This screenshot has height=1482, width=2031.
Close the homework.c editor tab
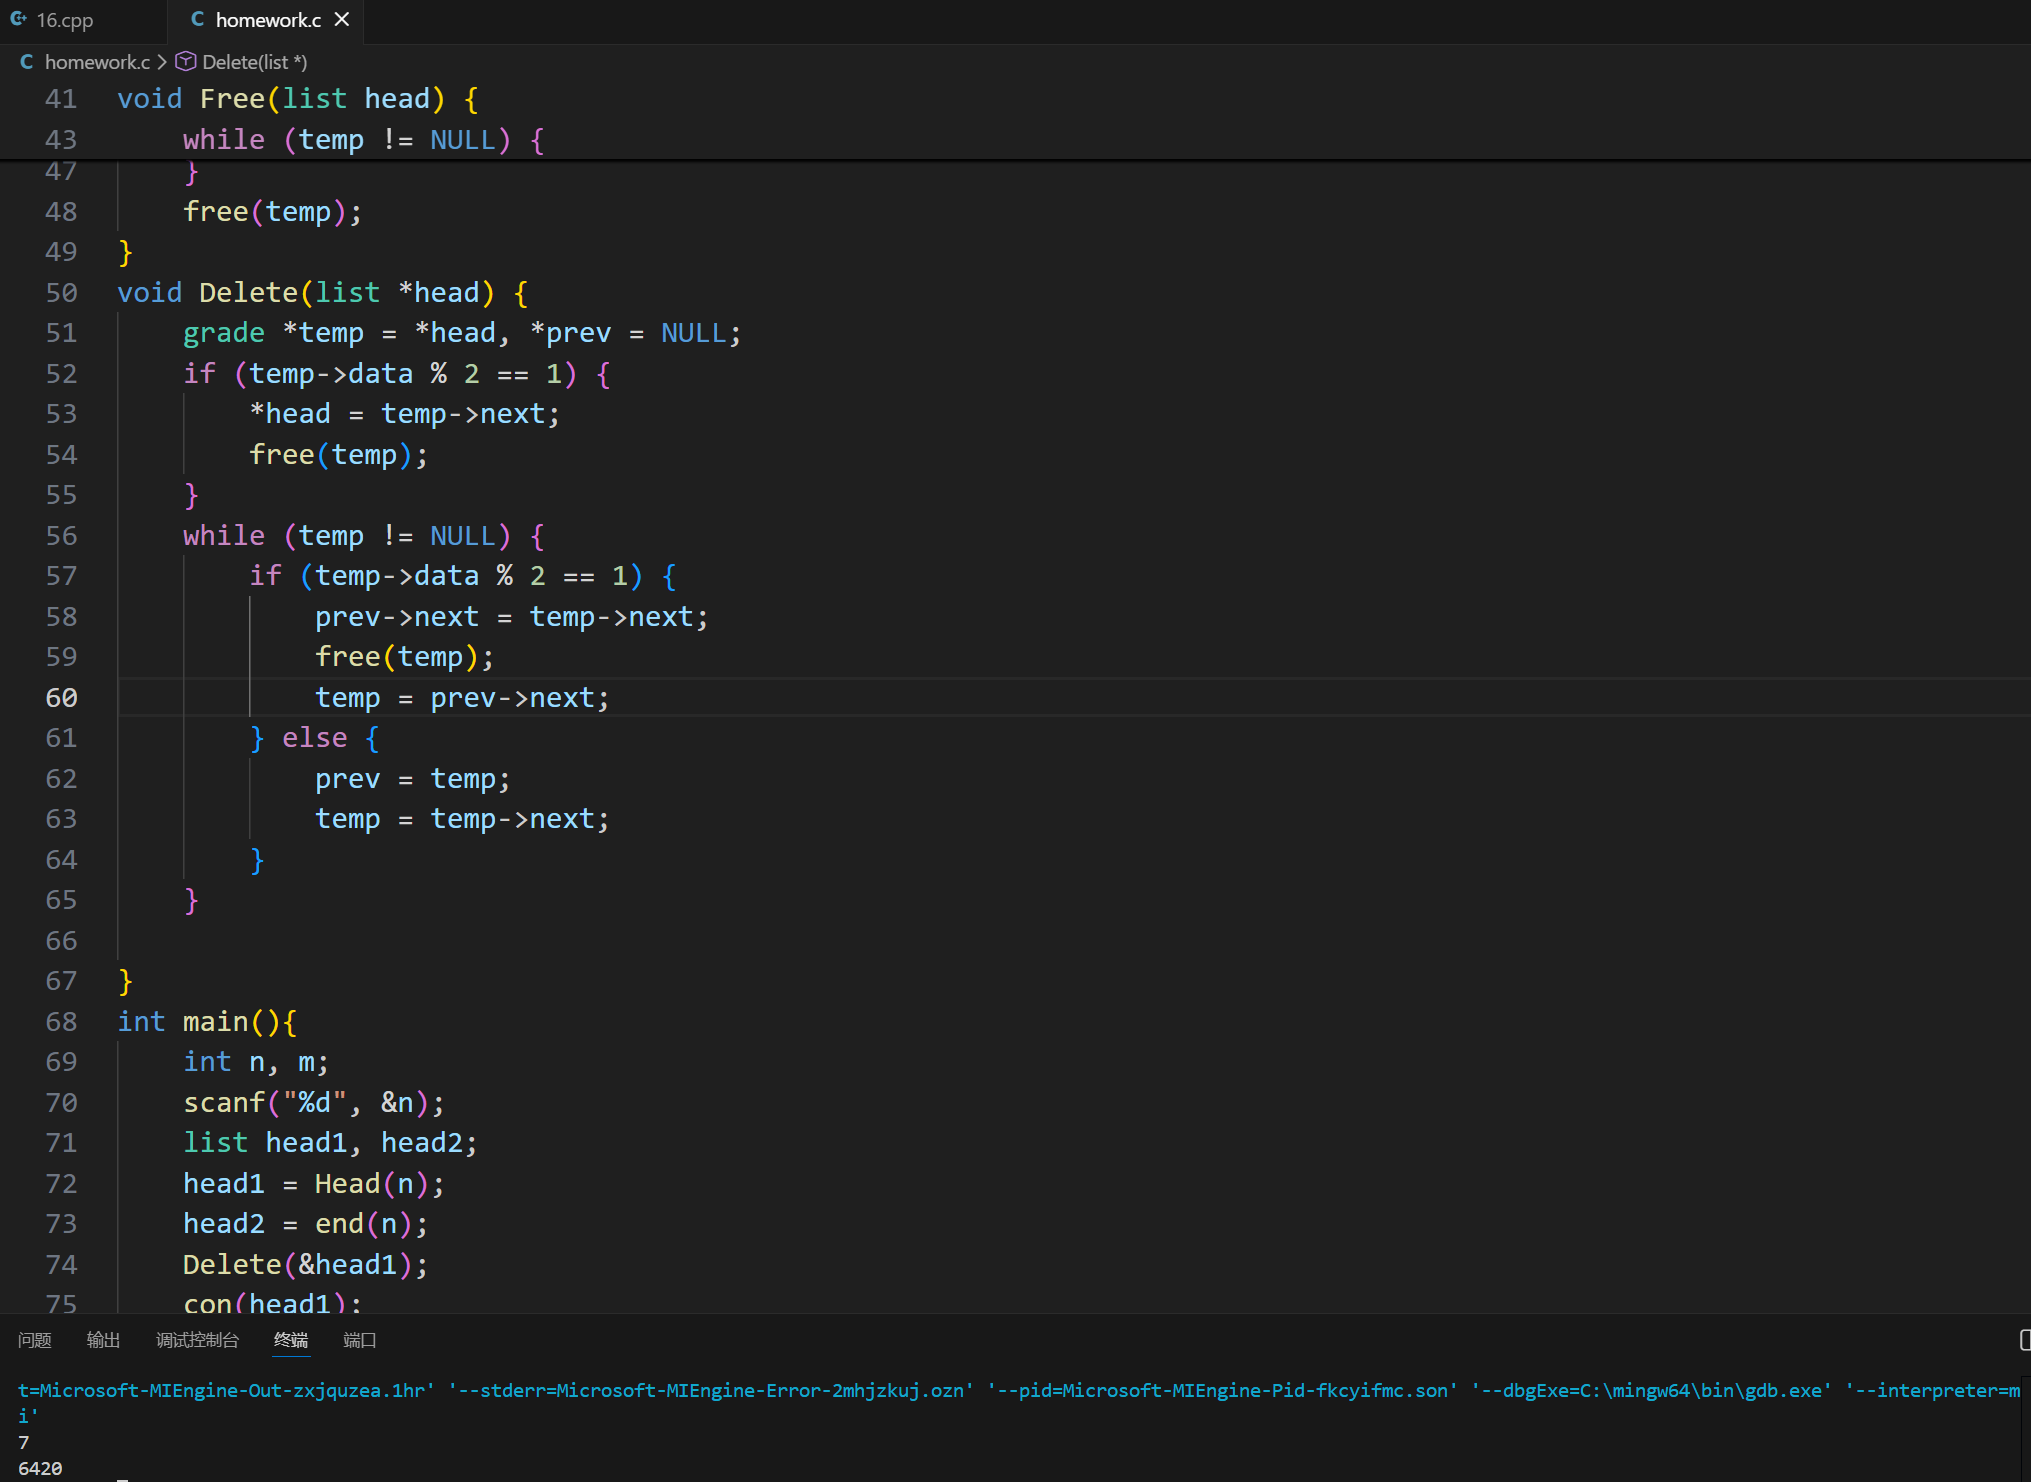(x=342, y=19)
